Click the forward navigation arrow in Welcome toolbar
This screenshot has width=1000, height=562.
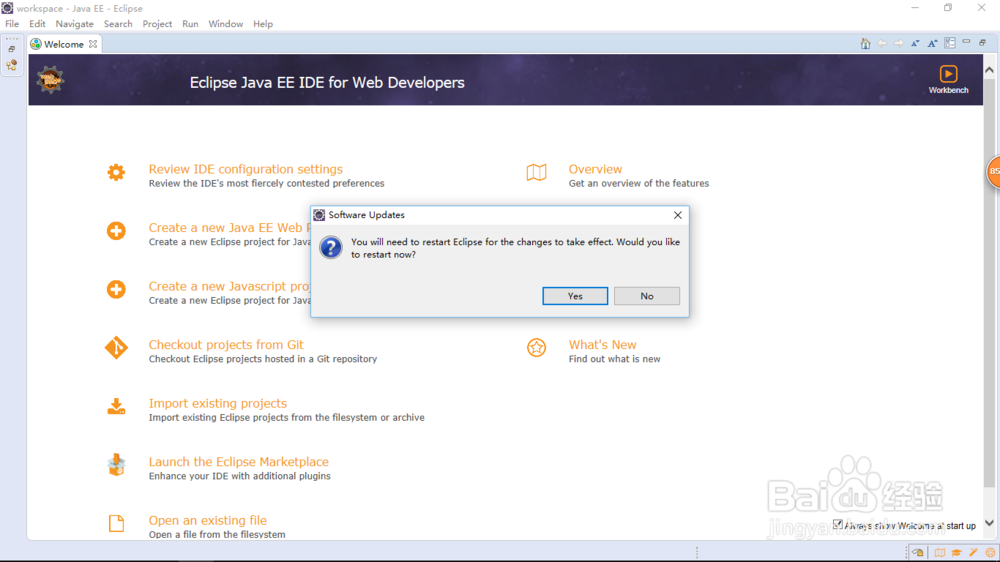(899, 43)
